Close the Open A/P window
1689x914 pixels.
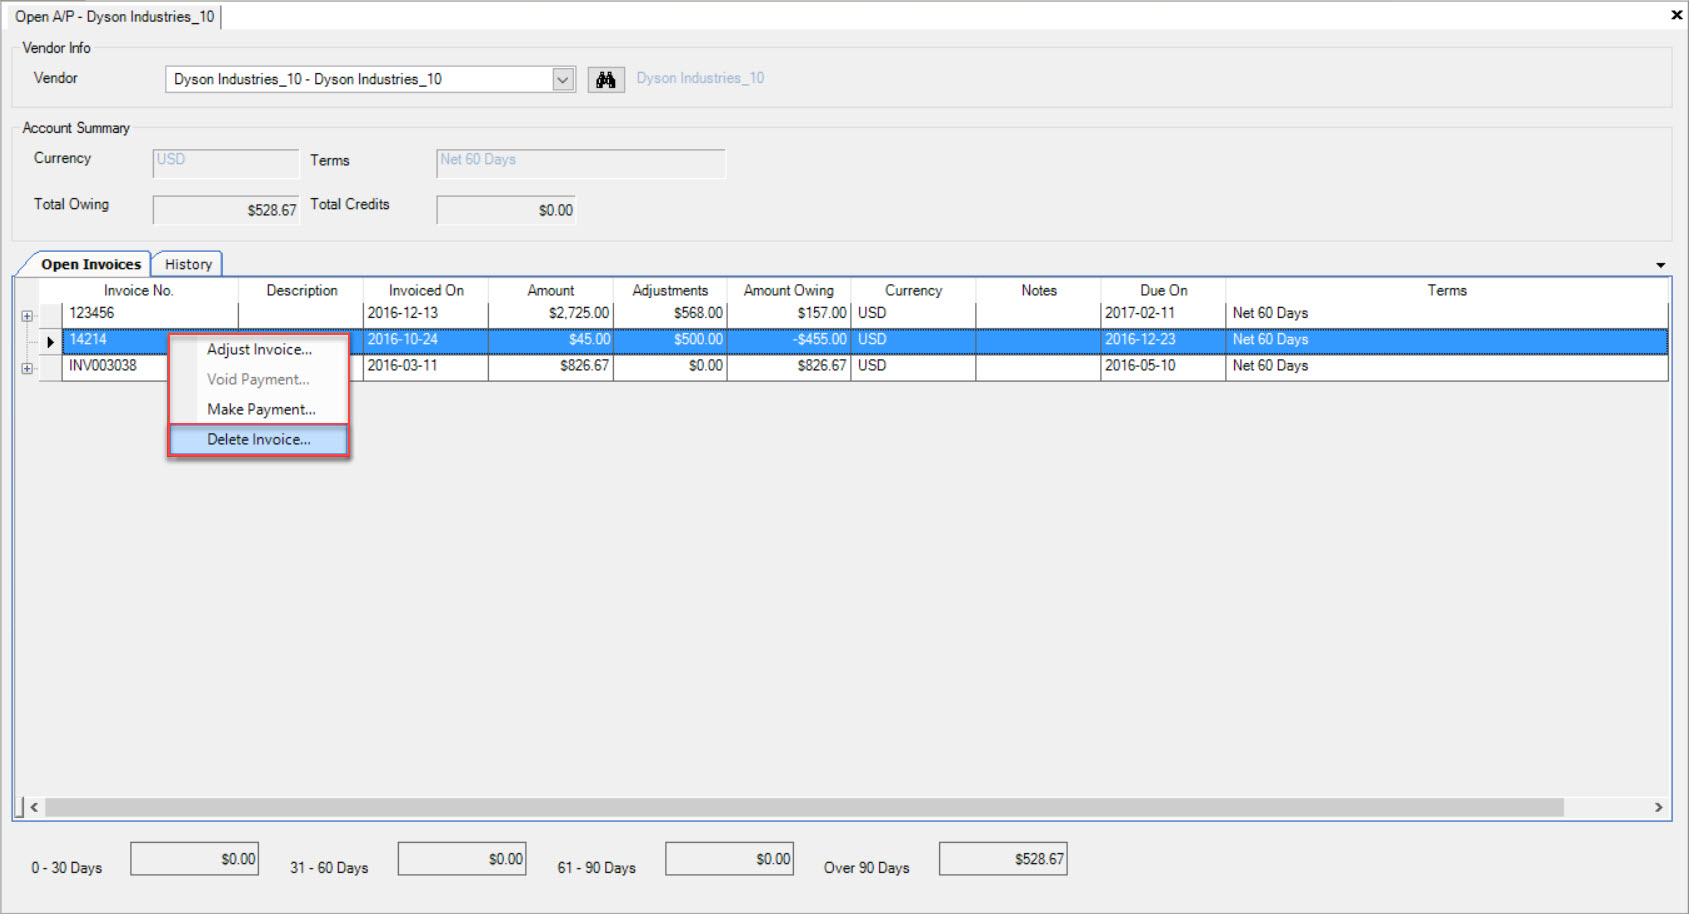pyautogui.click(x=1677, y=15)
